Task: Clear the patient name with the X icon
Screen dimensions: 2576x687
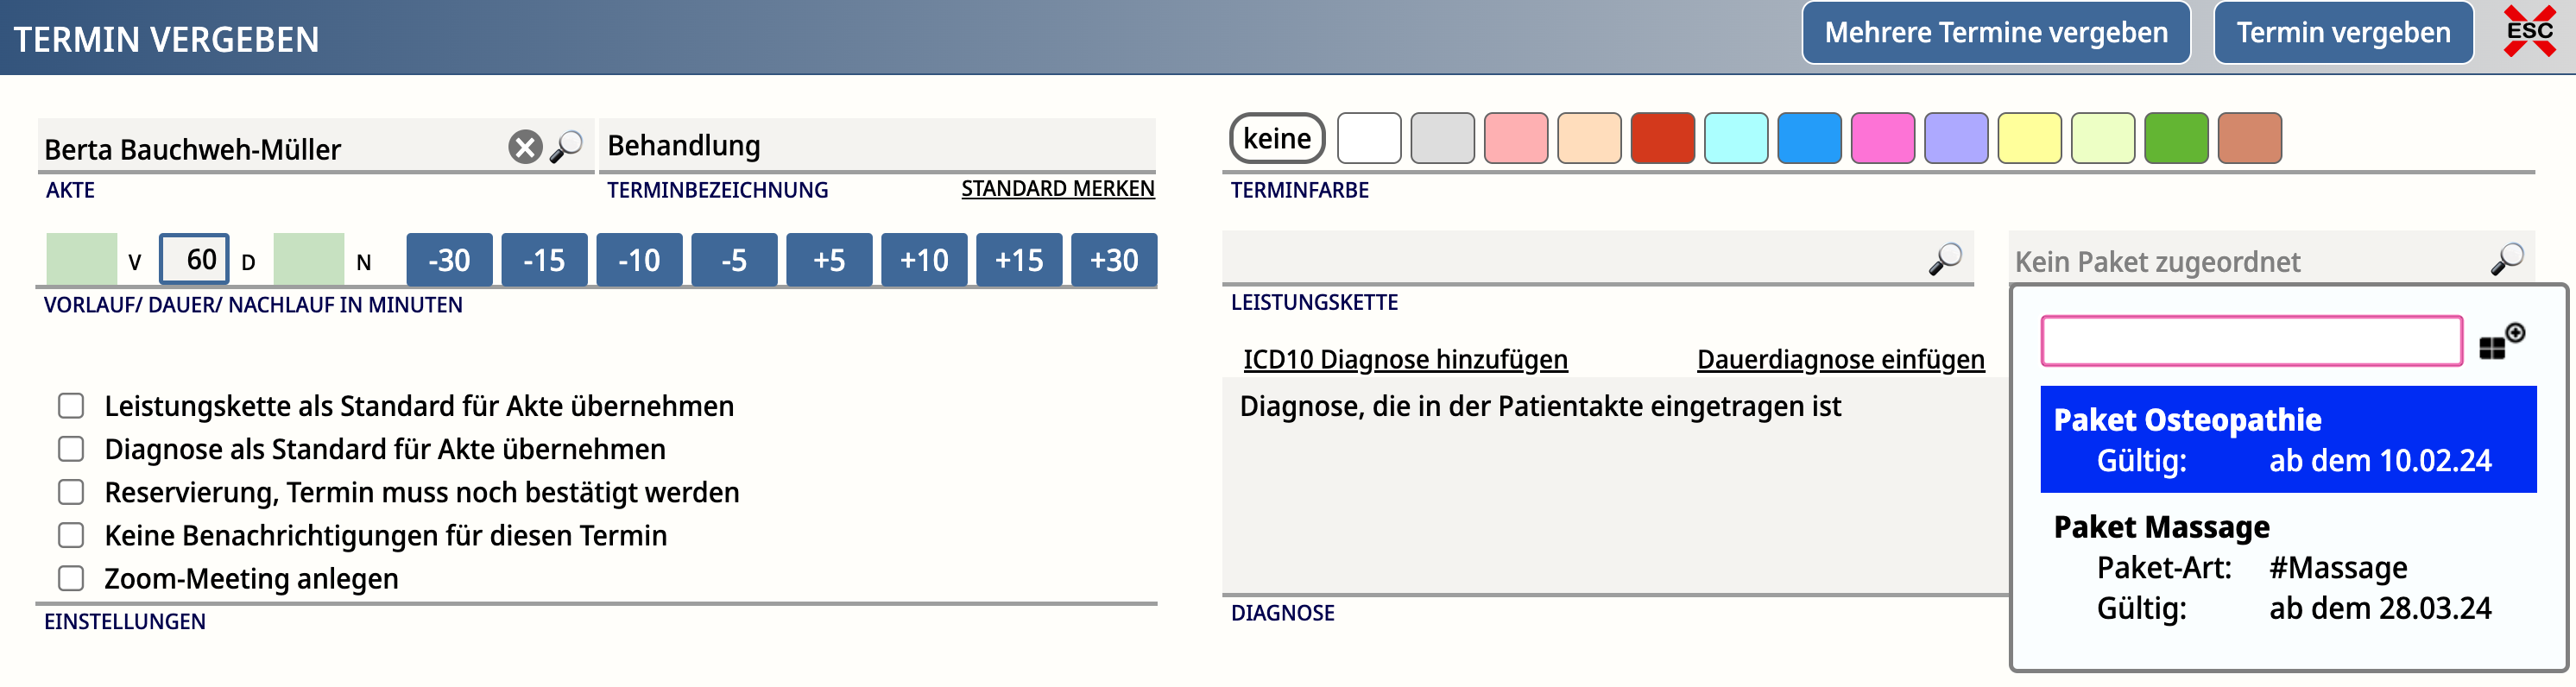Action: [525, 147]
